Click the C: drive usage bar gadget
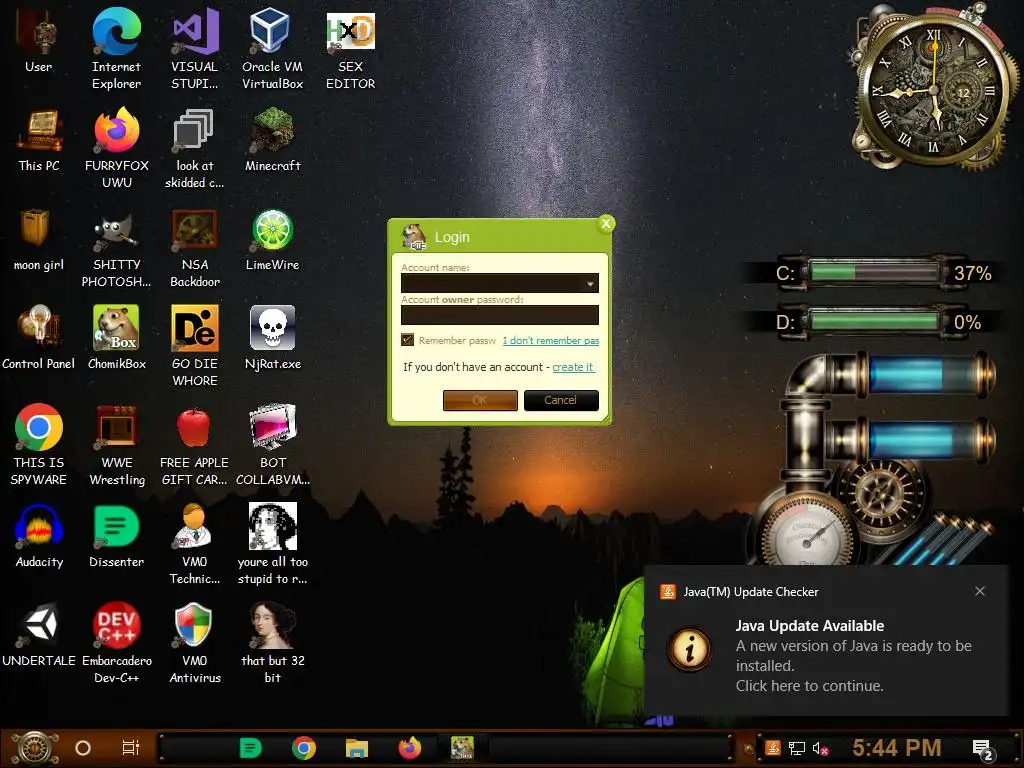The height and width of the screenshot is (768, 1024). pos(874,272)
